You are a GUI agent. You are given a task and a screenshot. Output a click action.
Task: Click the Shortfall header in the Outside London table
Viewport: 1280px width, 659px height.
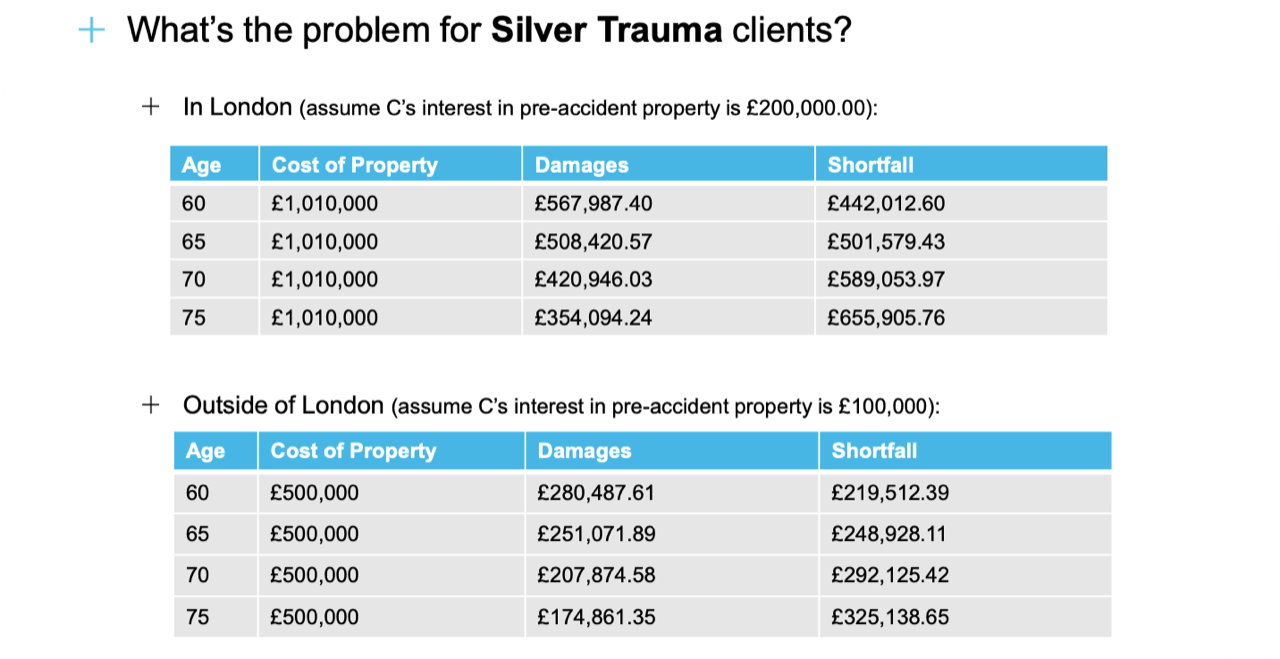click(874, 451)
